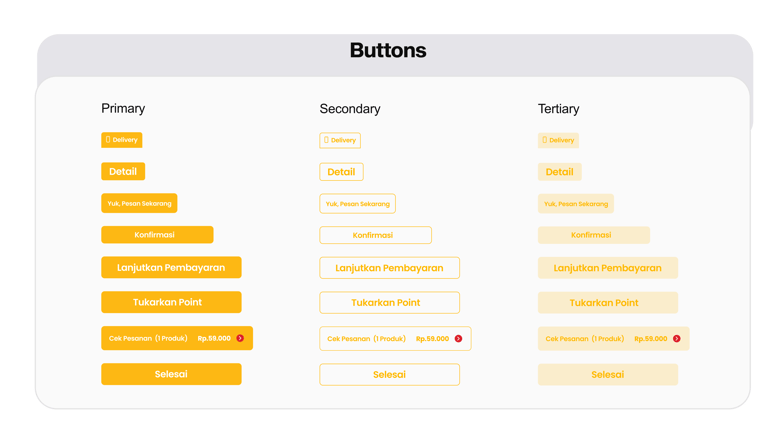Viewport: 768px width, 443px height.
Task: Click the solid yellow Selesai button
Action: pyautogui.click(x=171, y=374)
